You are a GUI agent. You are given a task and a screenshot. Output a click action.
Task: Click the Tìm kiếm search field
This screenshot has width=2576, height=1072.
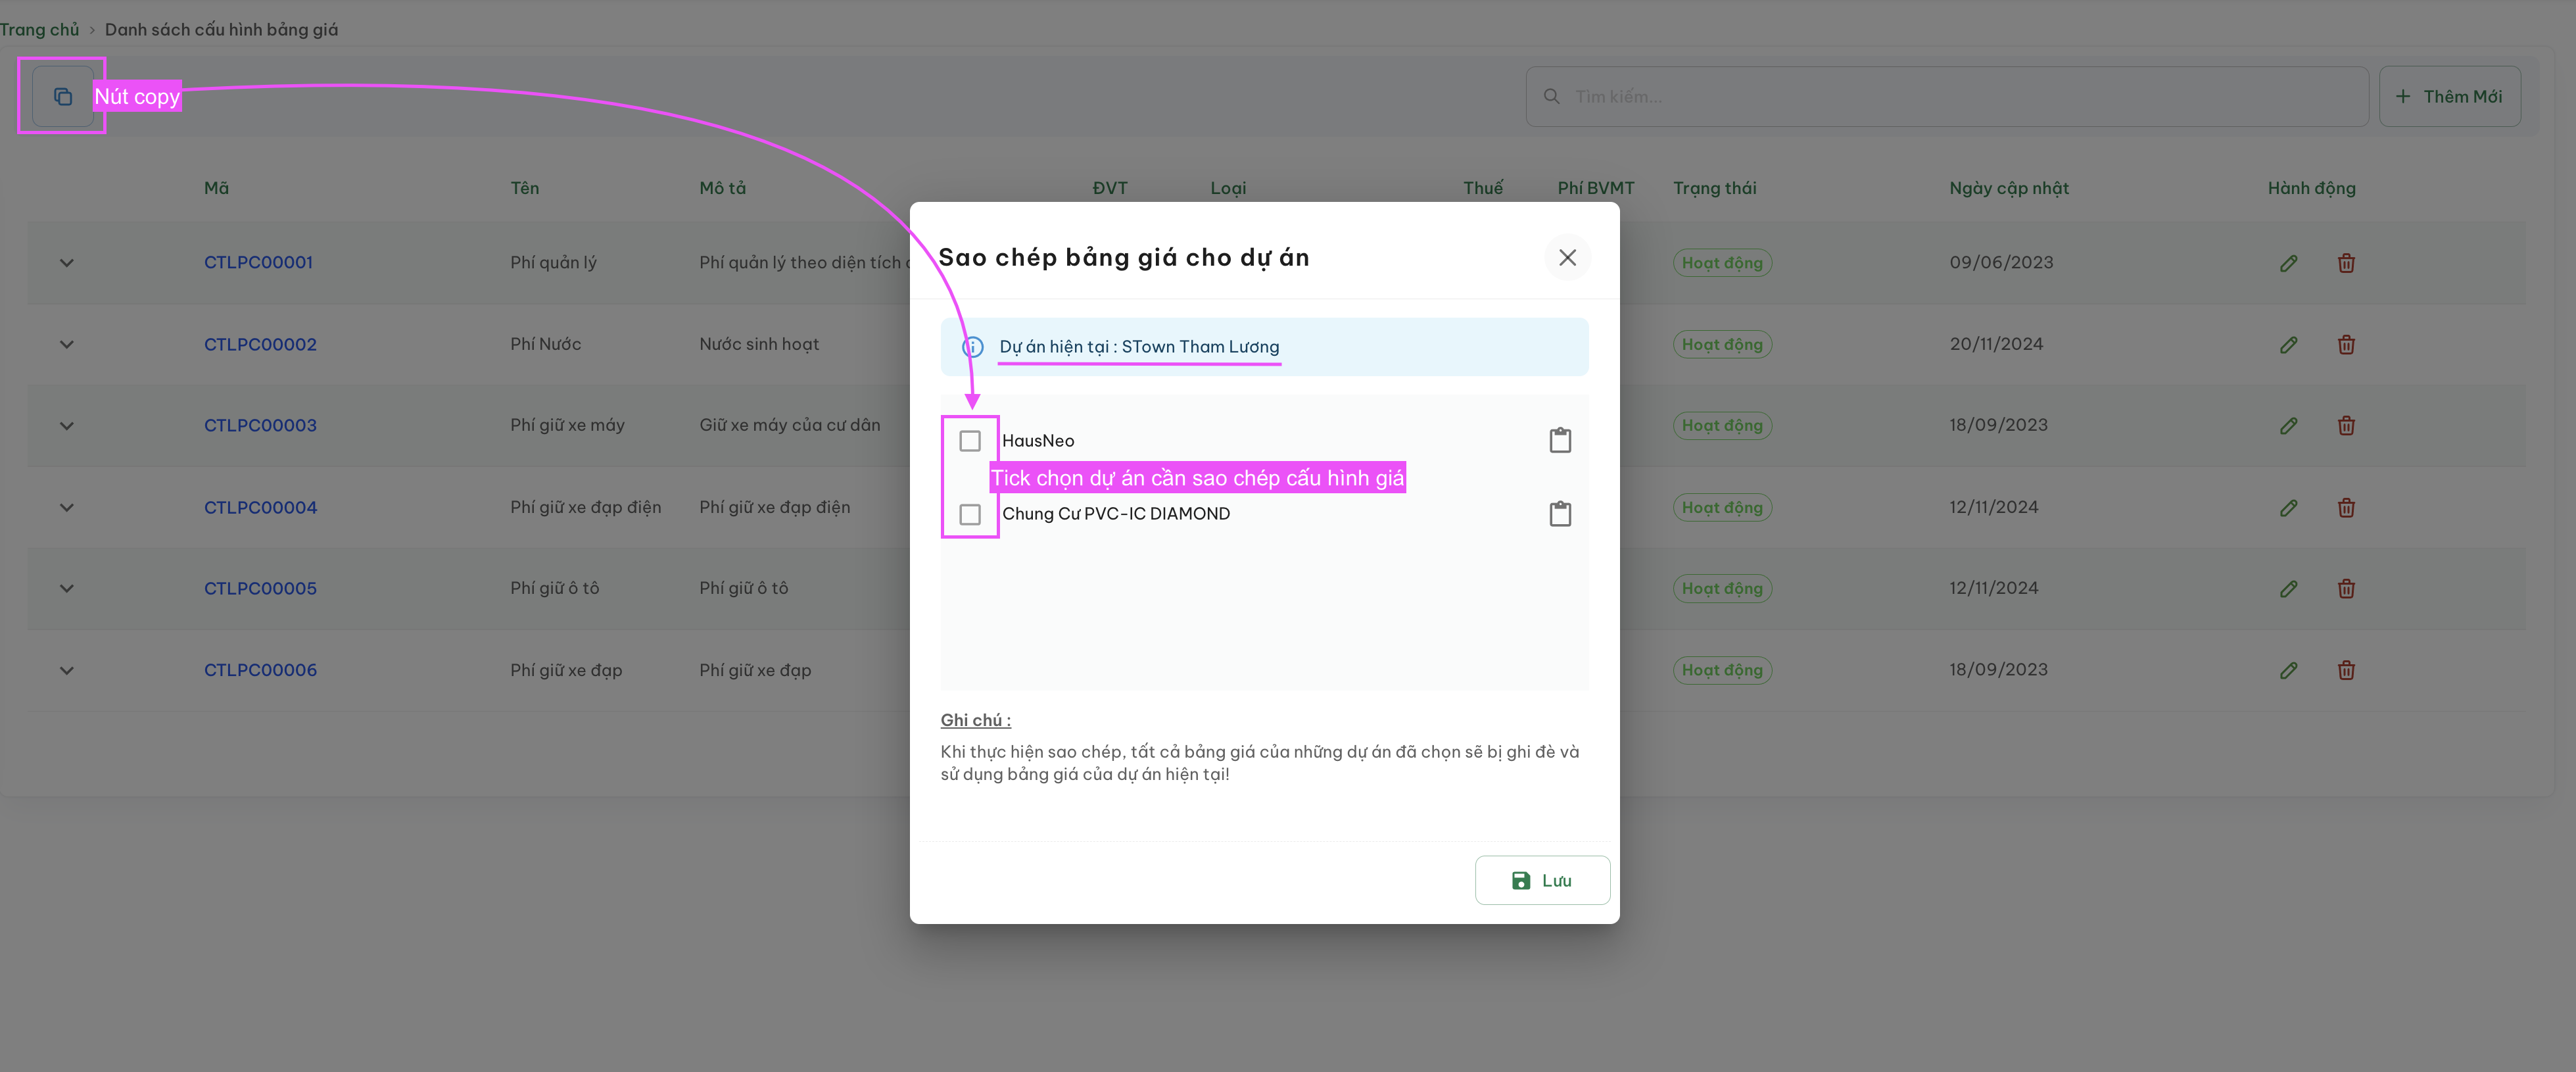pyautogui.click(x=1946, y=96)
